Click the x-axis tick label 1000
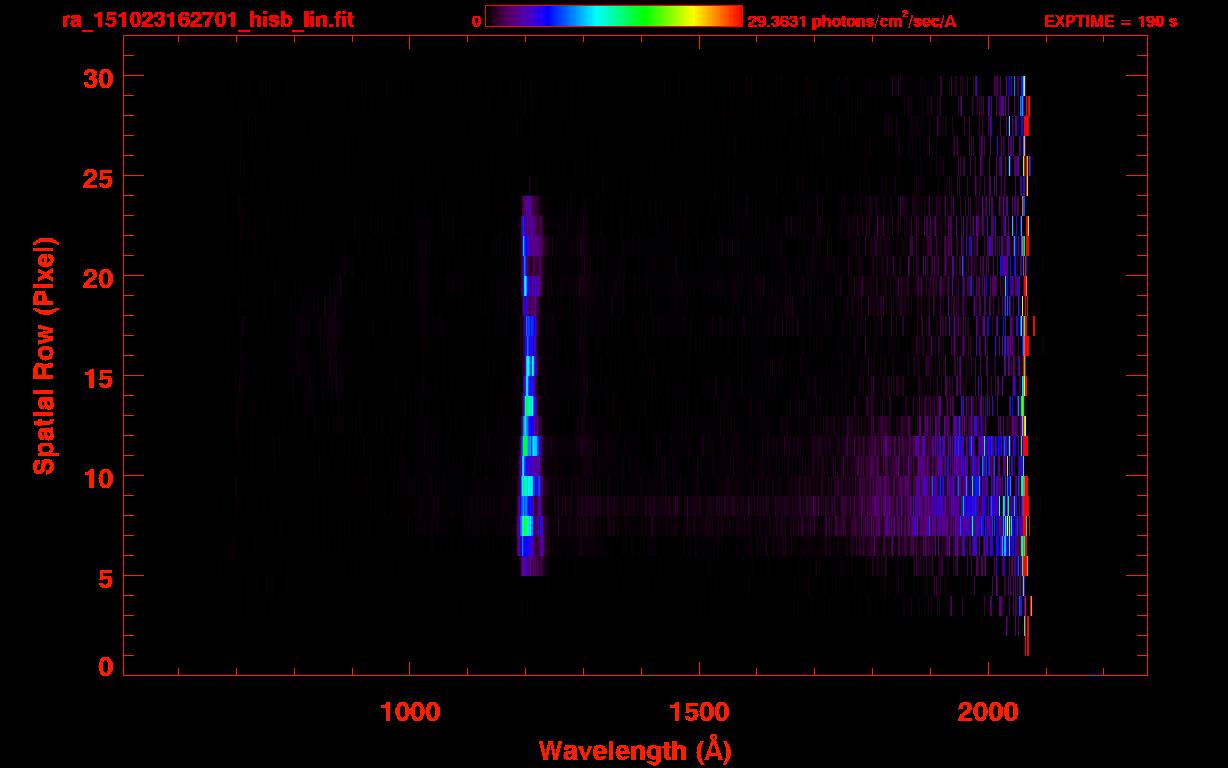The image size is (1228, 768). click(x=410, y=712)
